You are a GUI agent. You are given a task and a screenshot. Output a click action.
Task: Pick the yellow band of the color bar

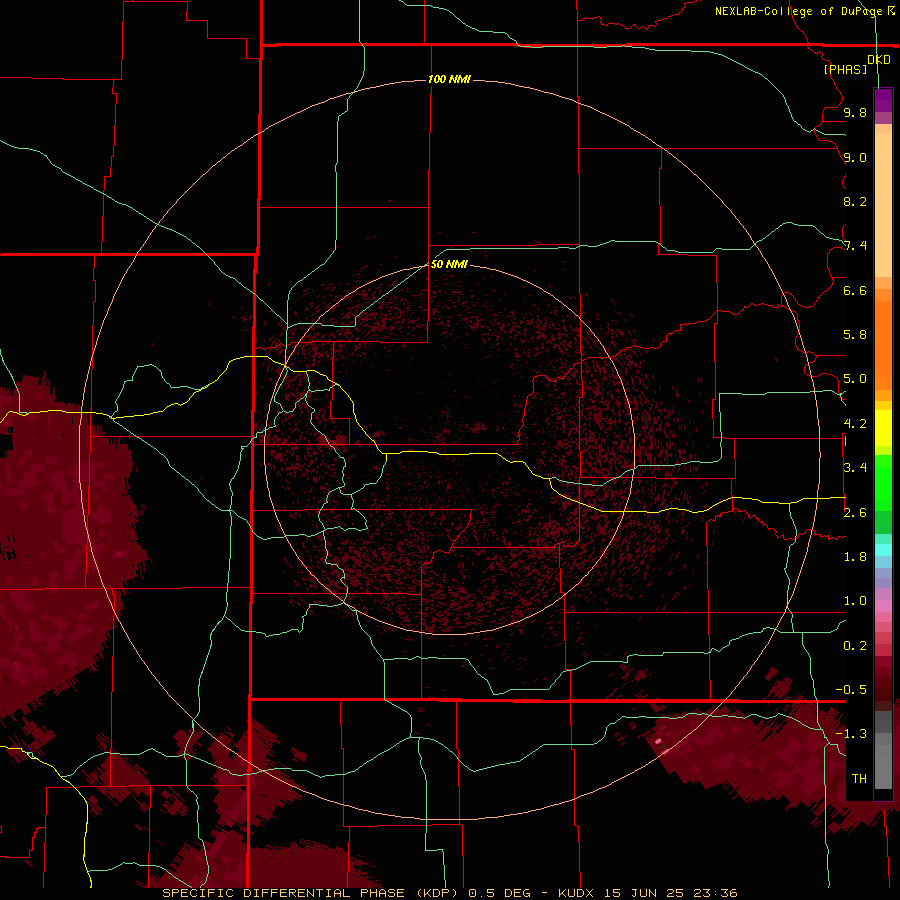click(x=883, y=428)
